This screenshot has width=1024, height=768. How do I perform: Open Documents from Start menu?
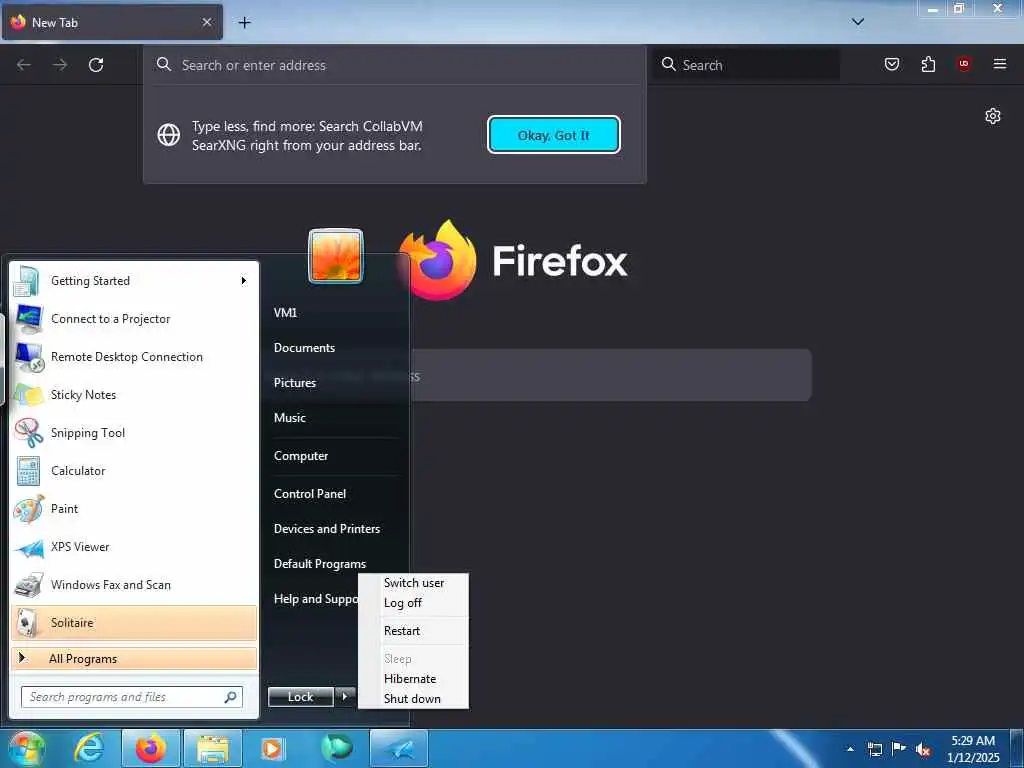[304, 348]
